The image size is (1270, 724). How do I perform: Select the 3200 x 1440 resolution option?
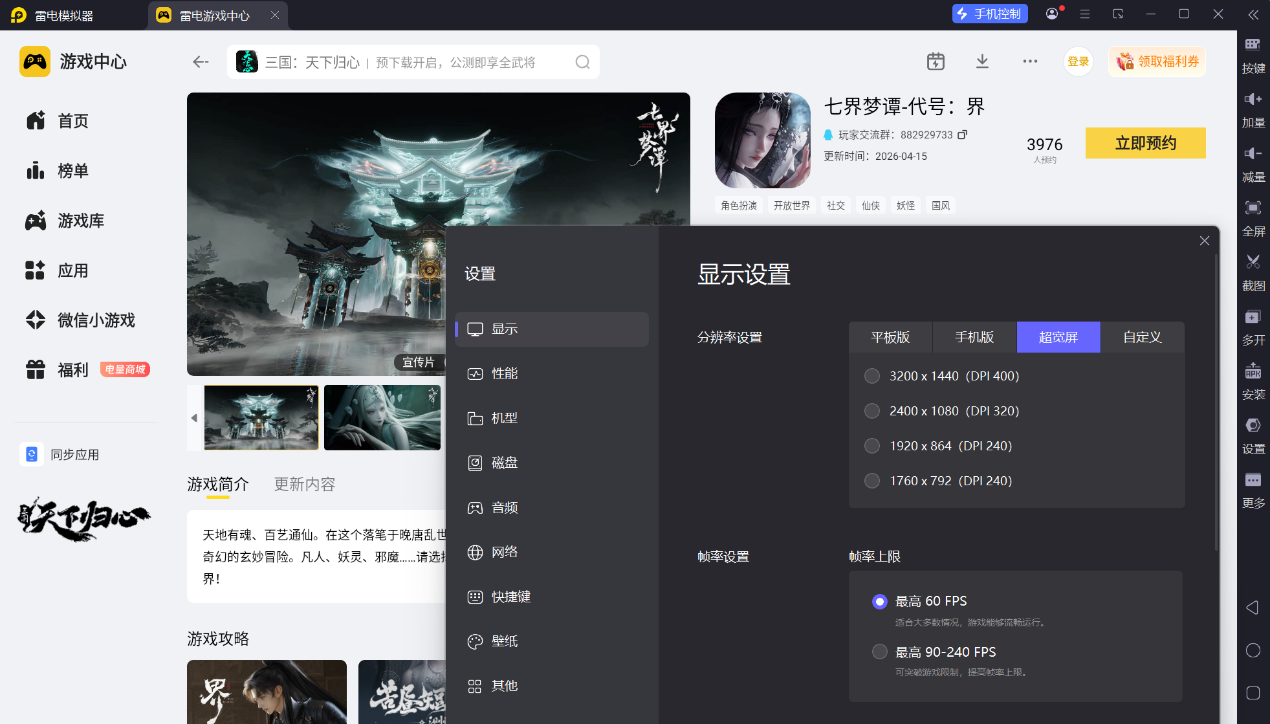873,376
